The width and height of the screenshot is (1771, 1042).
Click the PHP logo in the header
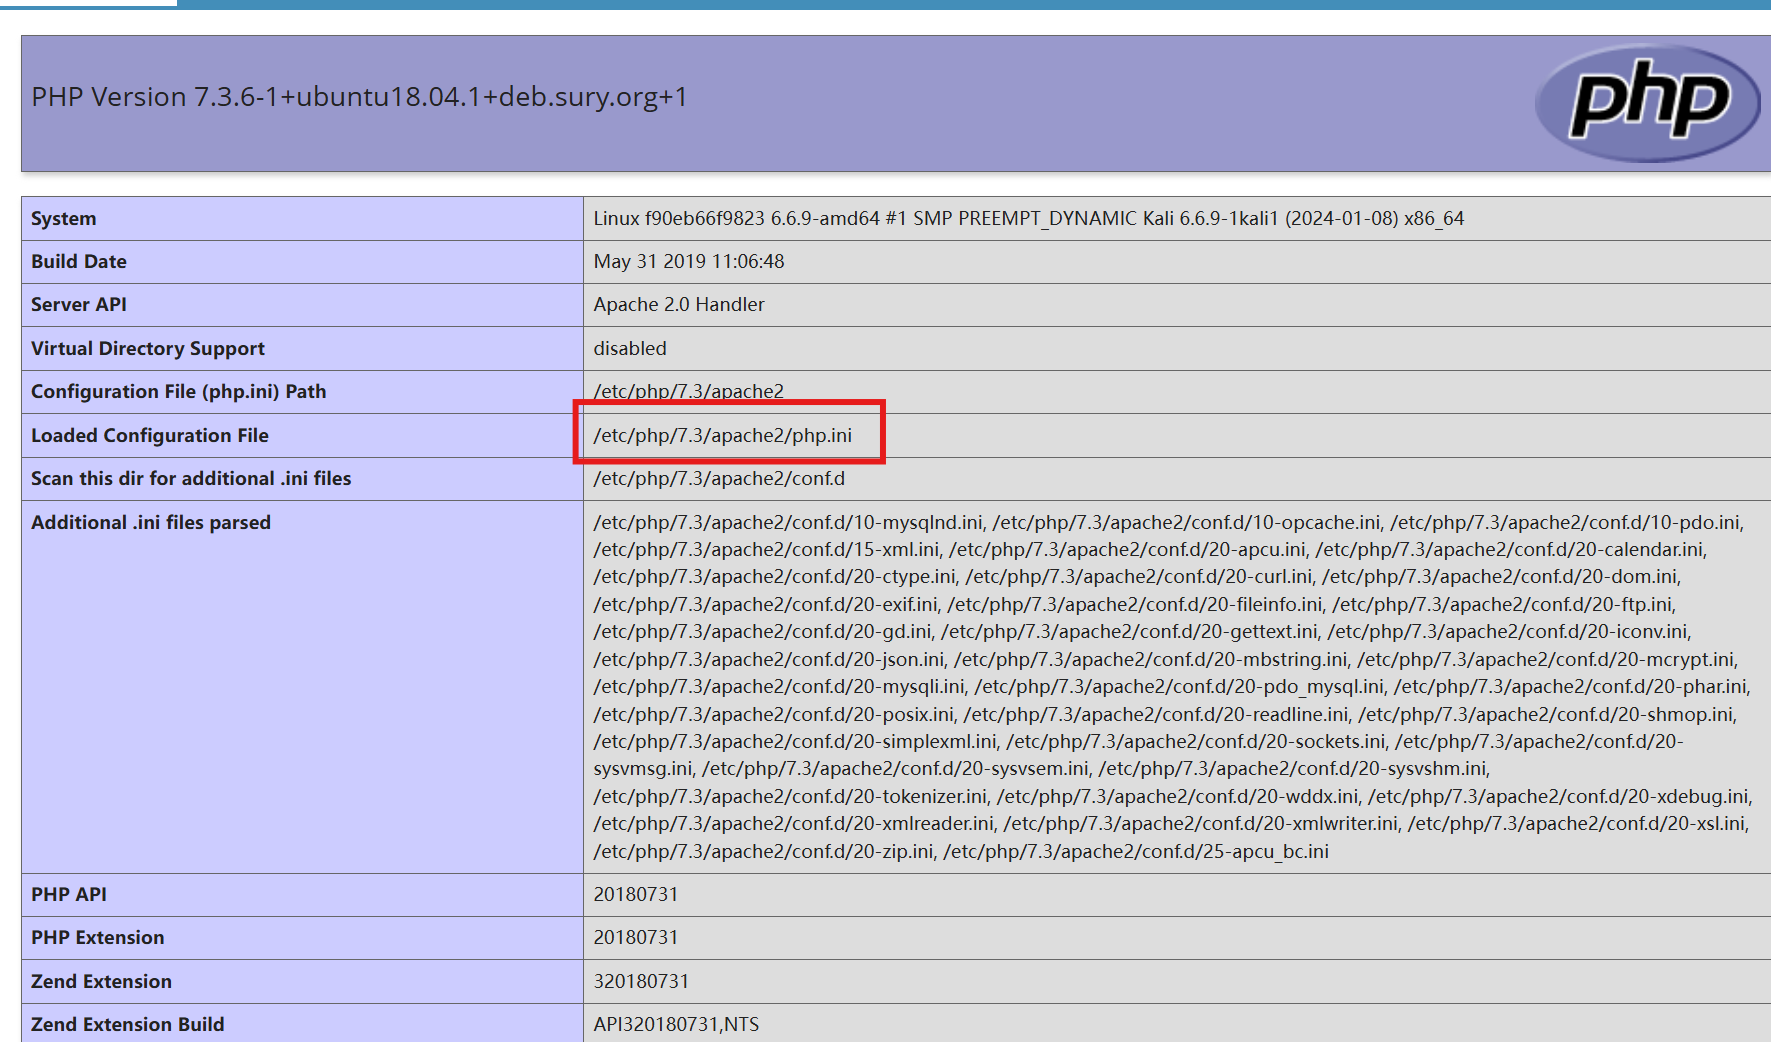tap(1647, 101)
